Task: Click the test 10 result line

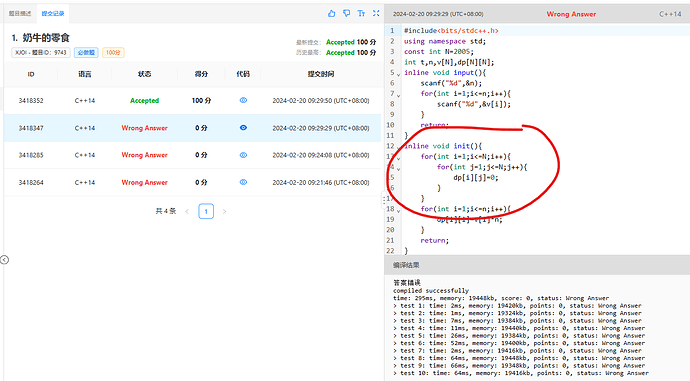Action: click(x=521, y=373)
